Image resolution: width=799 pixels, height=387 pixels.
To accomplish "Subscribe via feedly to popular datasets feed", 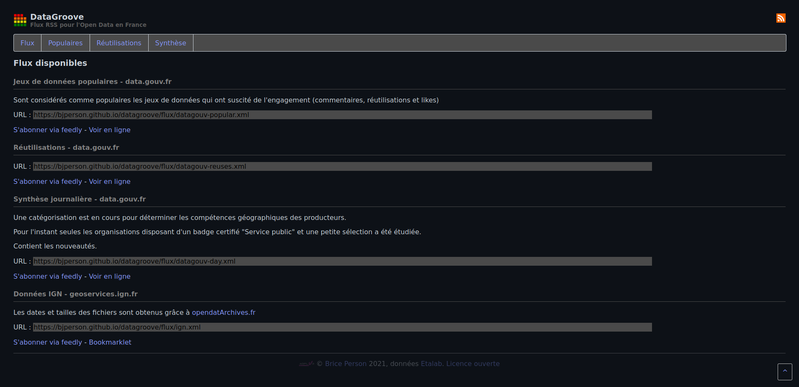I will point(47,130).
